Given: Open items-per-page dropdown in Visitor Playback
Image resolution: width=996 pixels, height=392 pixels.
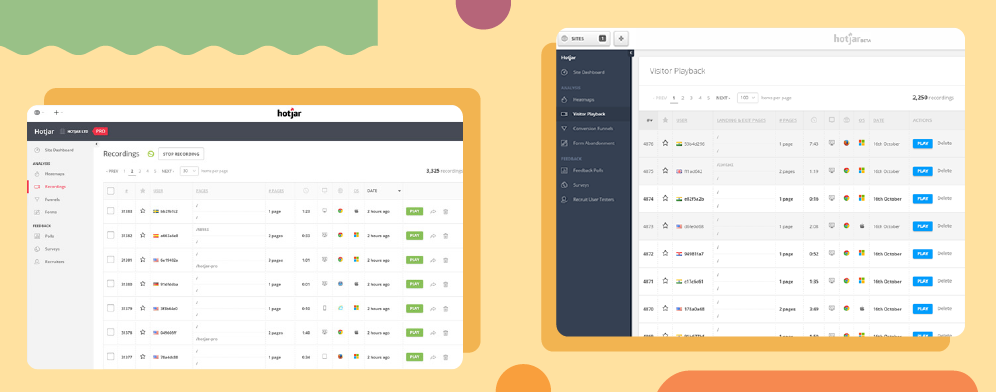Looking at the screenshot, I should click(x=747, y=98).
